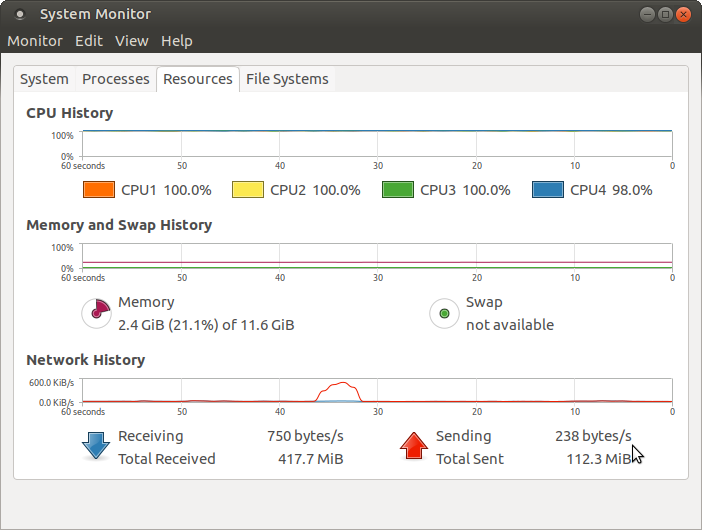Viewport: 702px width, 530px height.
Task: Click the Memory pie chart icon
Action: (x=95, y=314)
